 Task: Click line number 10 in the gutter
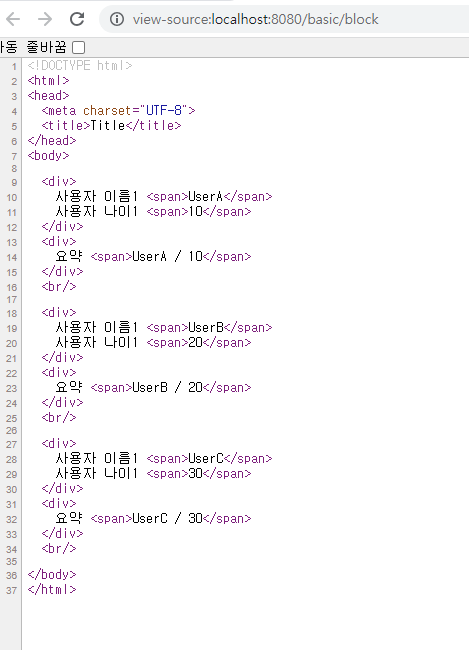pos(12,198)
